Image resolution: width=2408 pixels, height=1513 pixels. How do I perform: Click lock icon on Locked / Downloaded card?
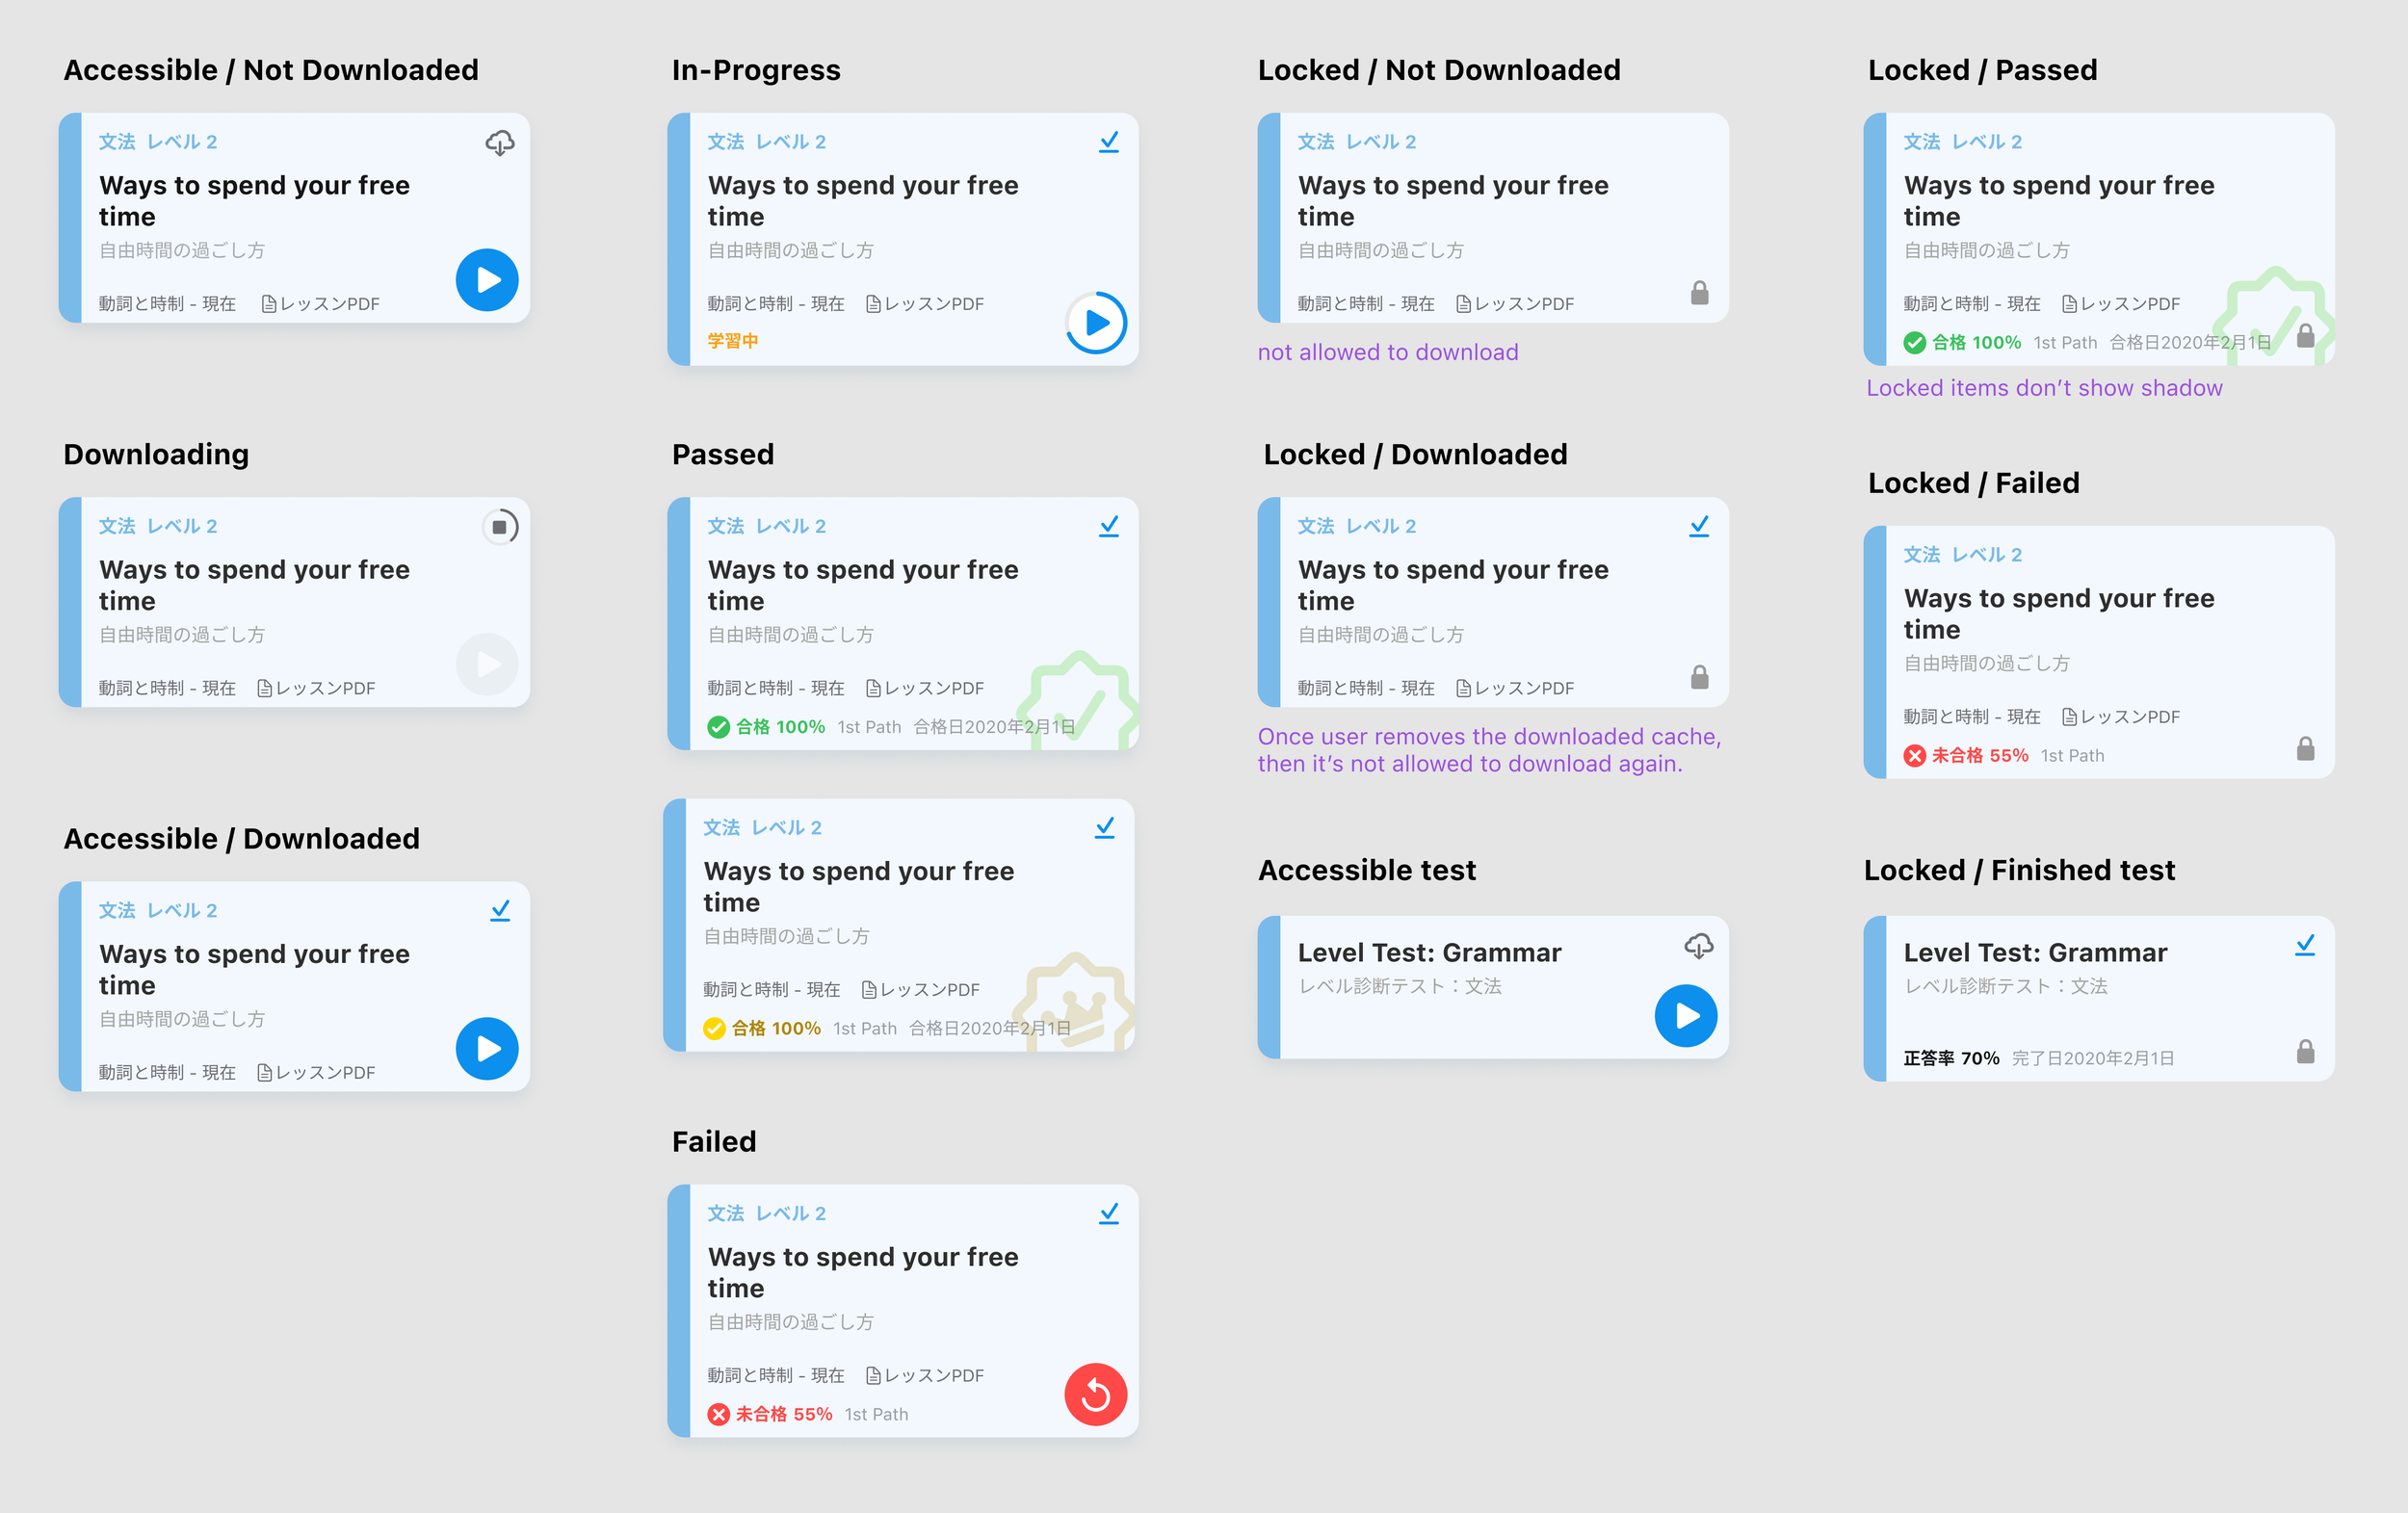[1699, 677]
